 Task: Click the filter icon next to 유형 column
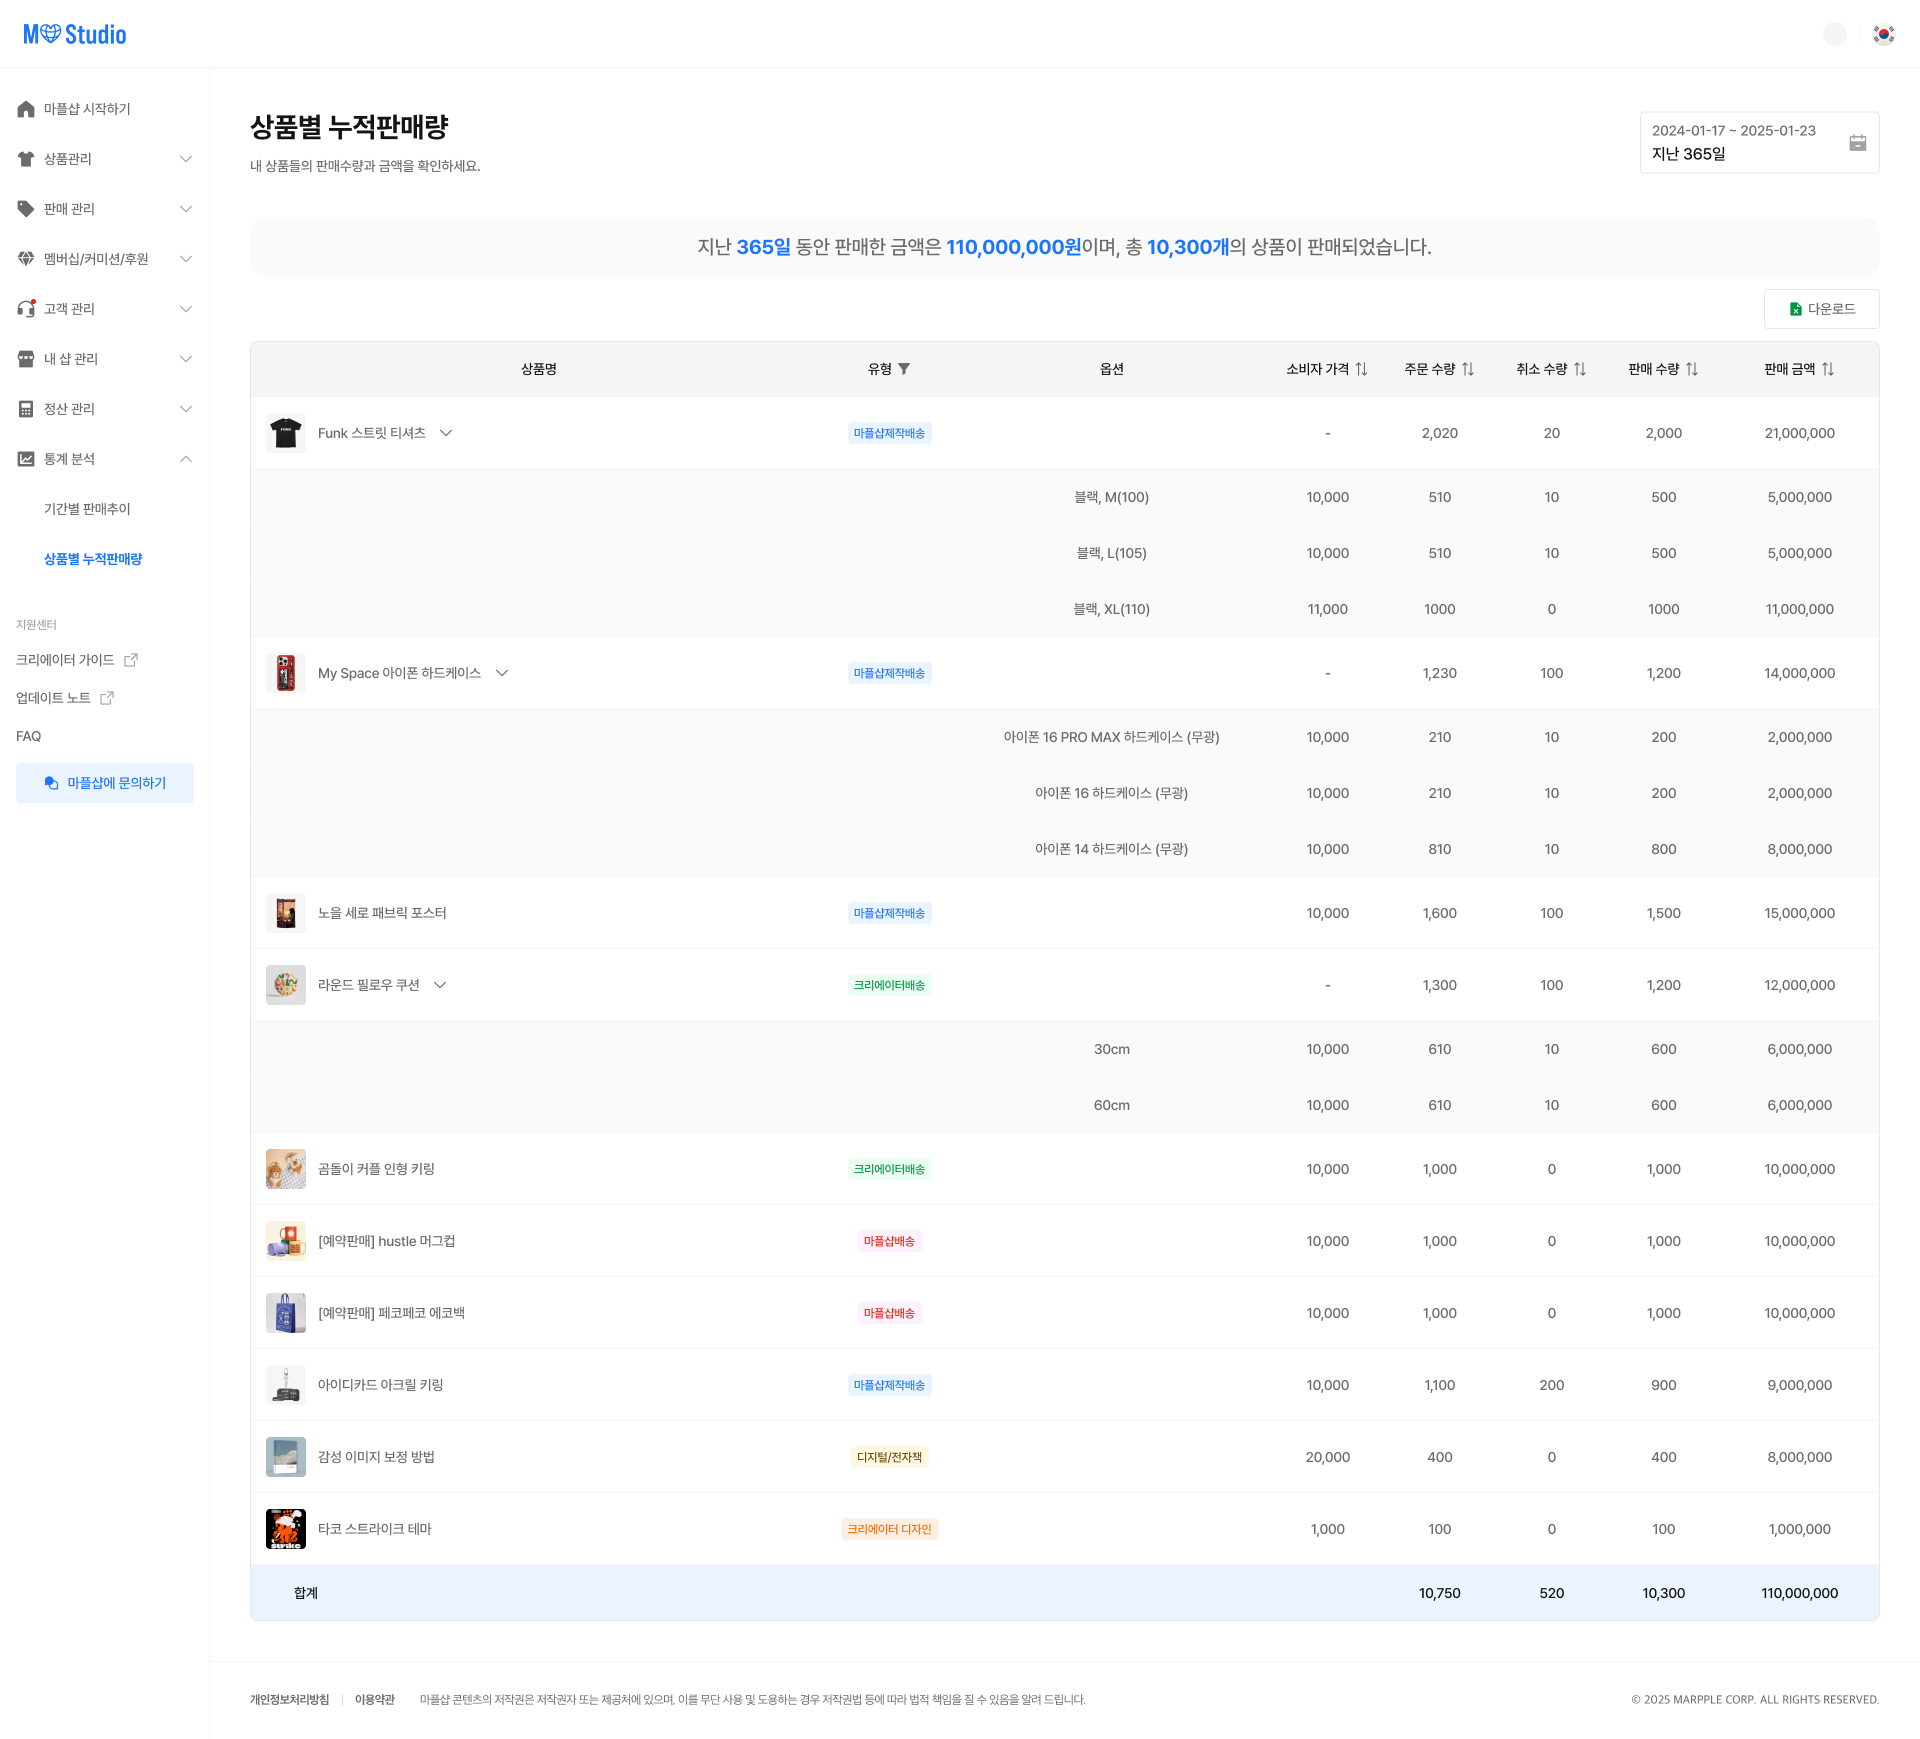coord(904,369)
